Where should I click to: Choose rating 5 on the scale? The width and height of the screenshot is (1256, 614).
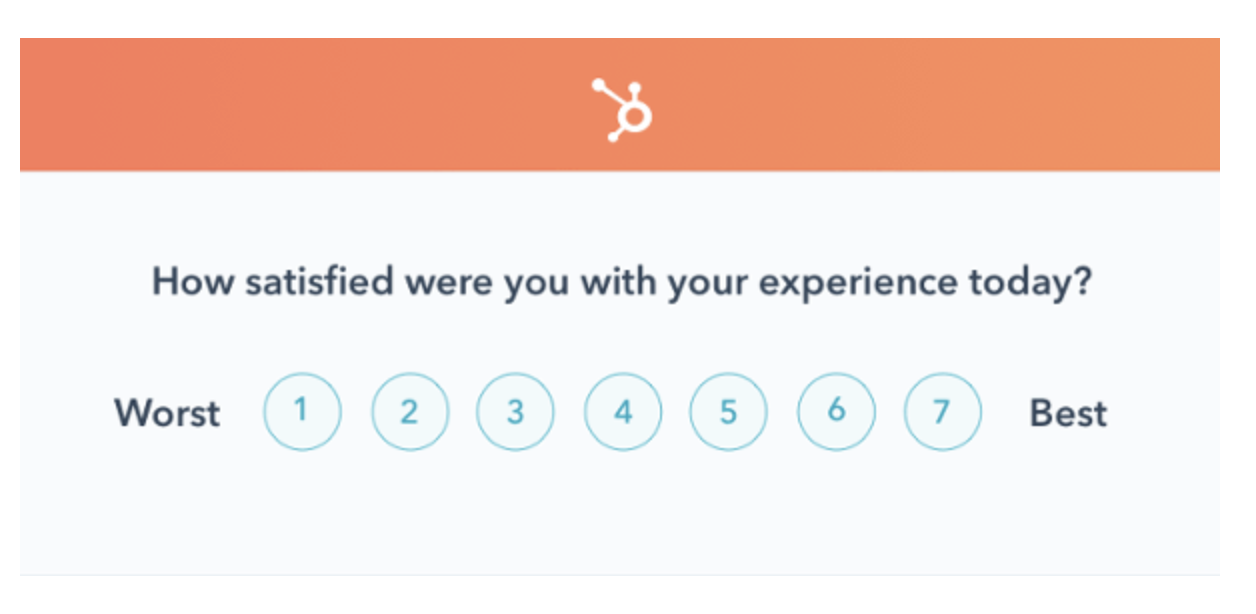[x=728, y=412]
